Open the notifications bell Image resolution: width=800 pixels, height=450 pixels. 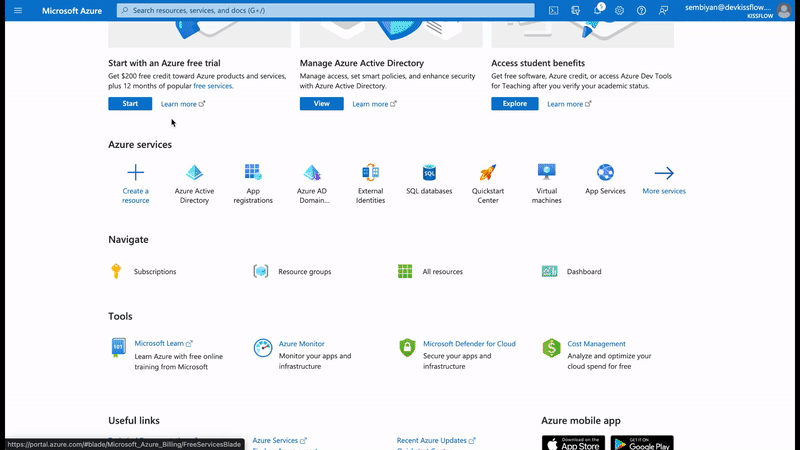pos(597,10)
